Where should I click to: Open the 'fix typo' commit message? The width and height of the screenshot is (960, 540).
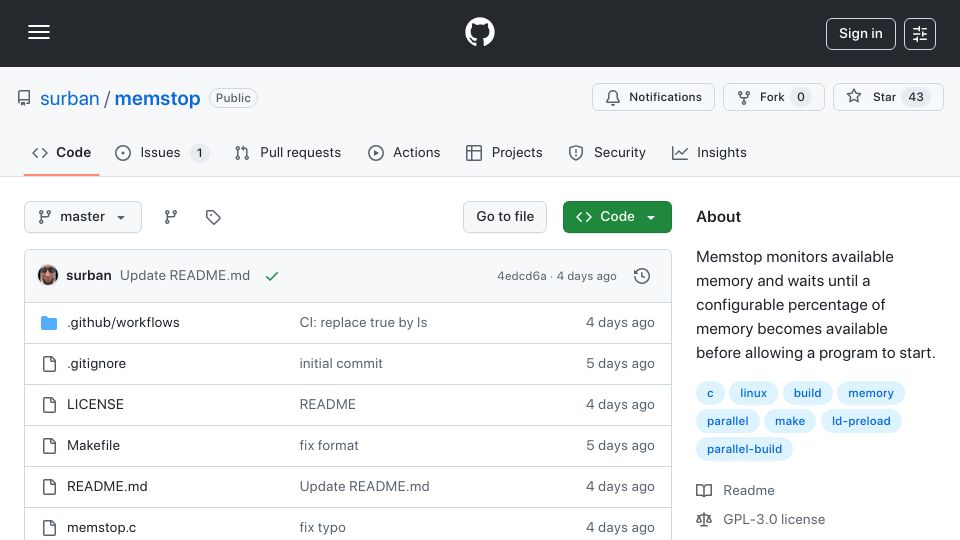pyautogui.click(x=323, y=528)
